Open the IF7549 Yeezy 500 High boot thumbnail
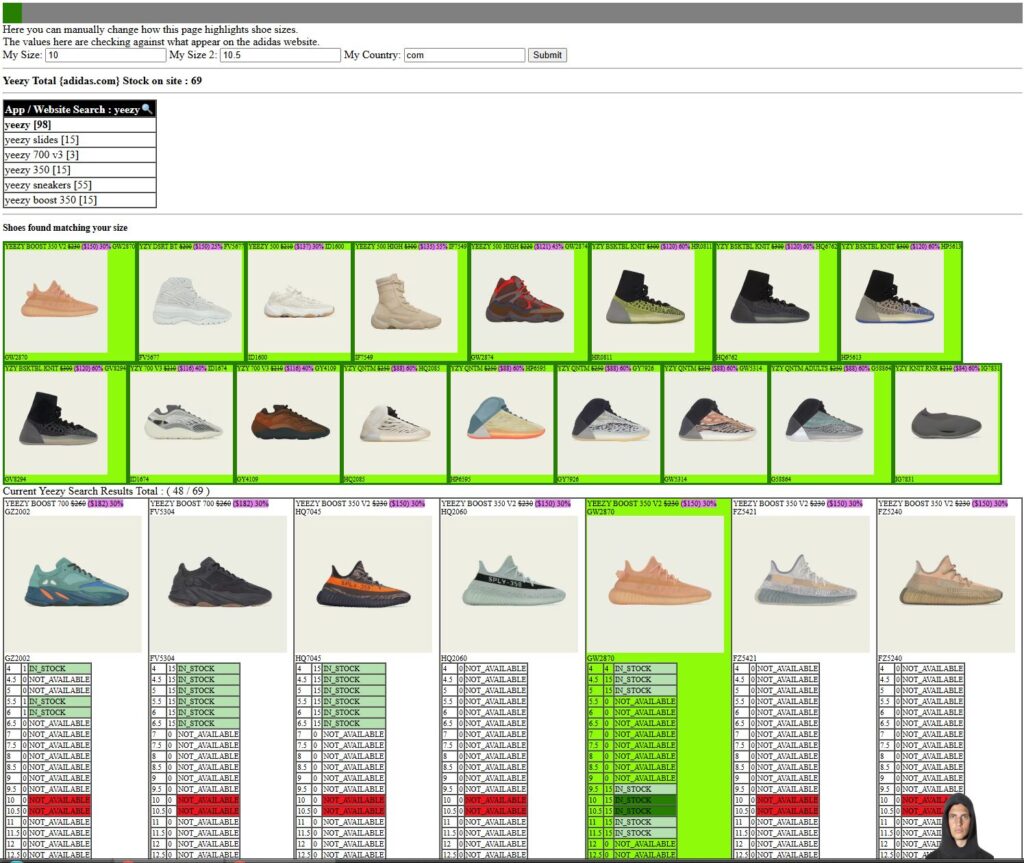The image size is (1024, 863). [406, 301]
